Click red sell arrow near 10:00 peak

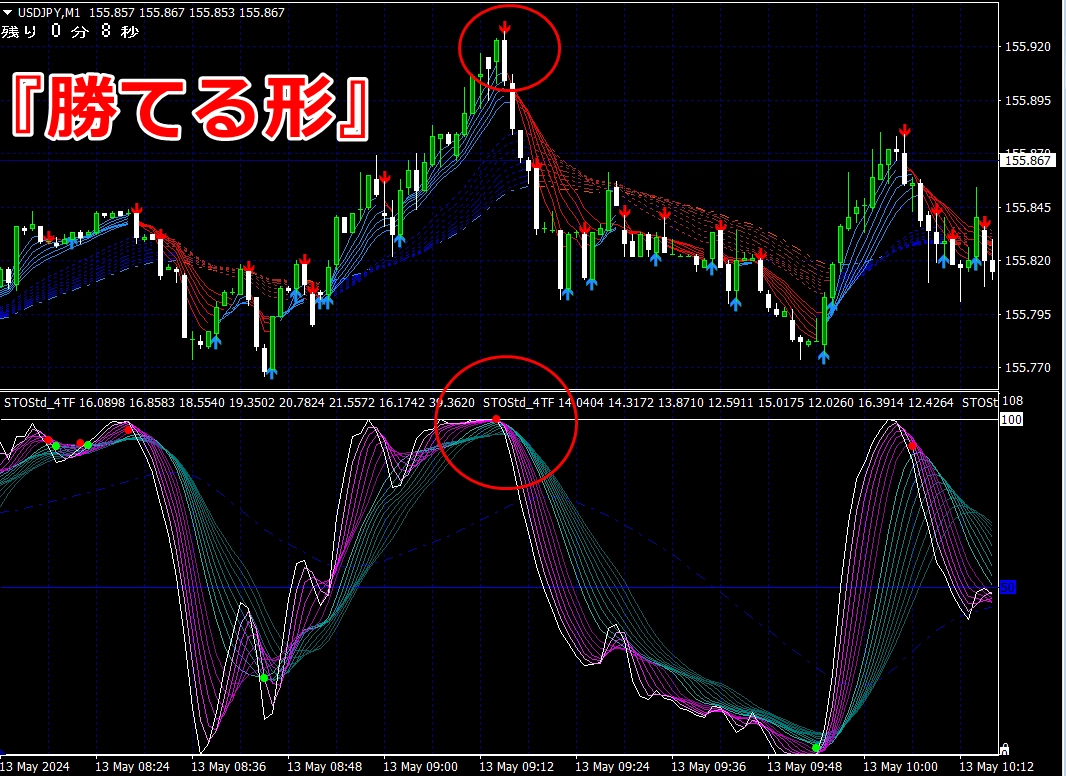point(904,130)
